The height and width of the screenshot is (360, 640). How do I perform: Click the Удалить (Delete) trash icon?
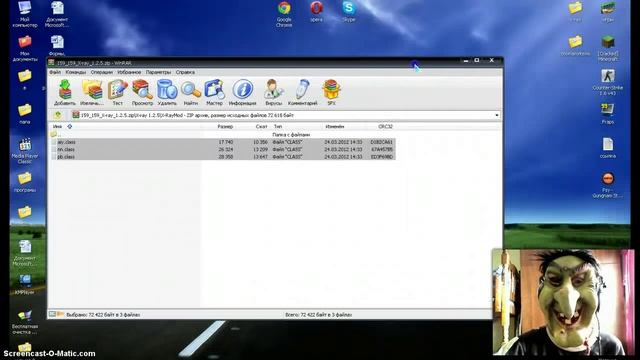(x=167, y=92)
